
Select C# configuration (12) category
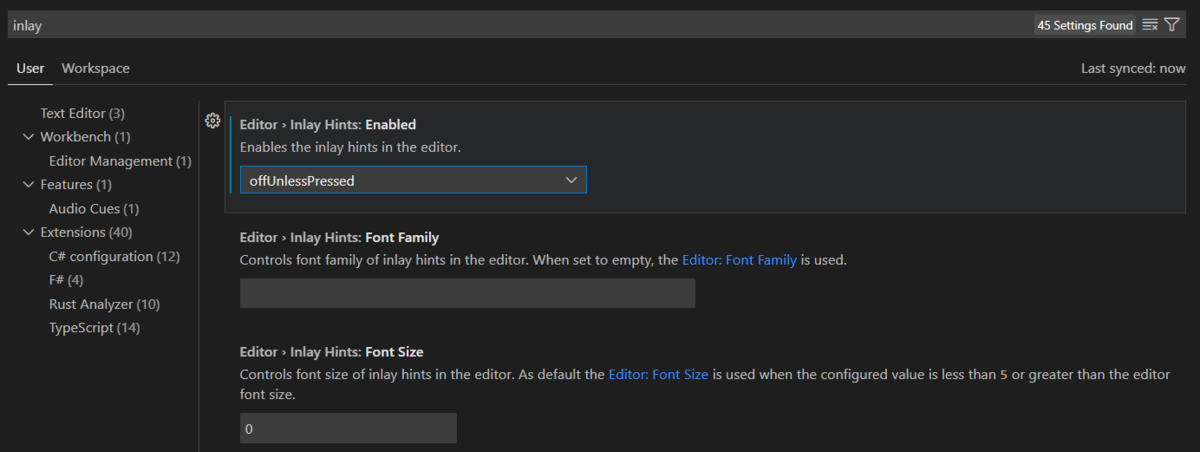(x=114, y=256)
